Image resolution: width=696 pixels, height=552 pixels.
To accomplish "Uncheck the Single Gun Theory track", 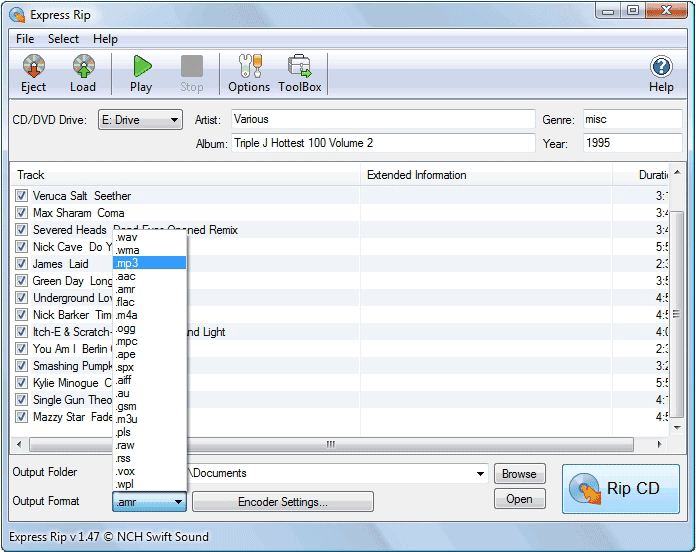I will point(21,400).
